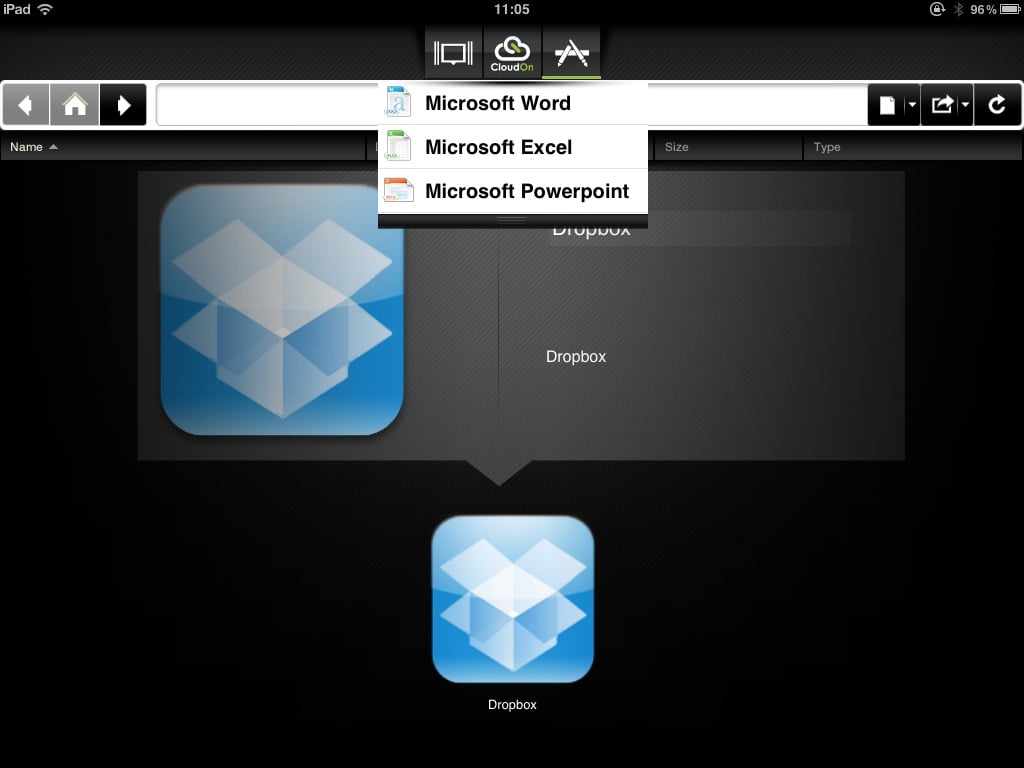Choose Microsoft Word from menu
Screen dimensions: 1024x768
coord(513,103)
